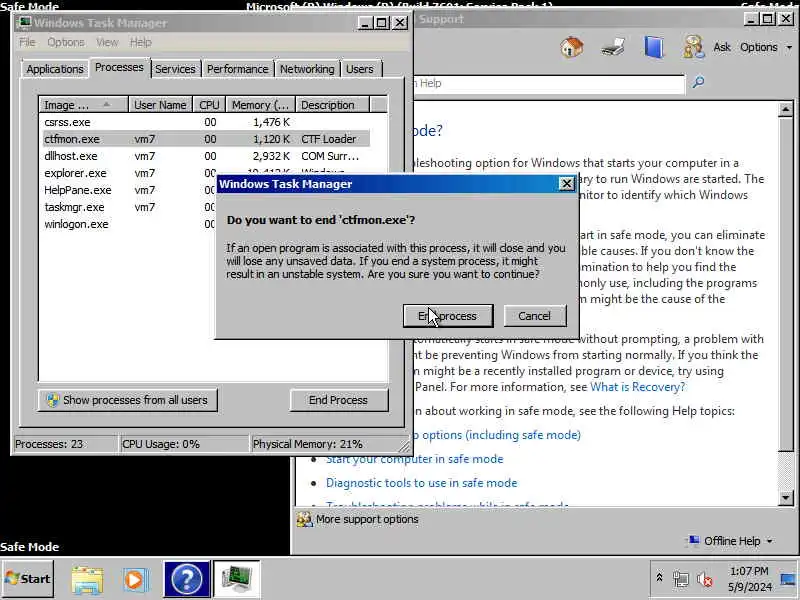Viewport: 800px width, 600px height.
Task: Open Task Manager Help menu
Action: pos(140,42)
